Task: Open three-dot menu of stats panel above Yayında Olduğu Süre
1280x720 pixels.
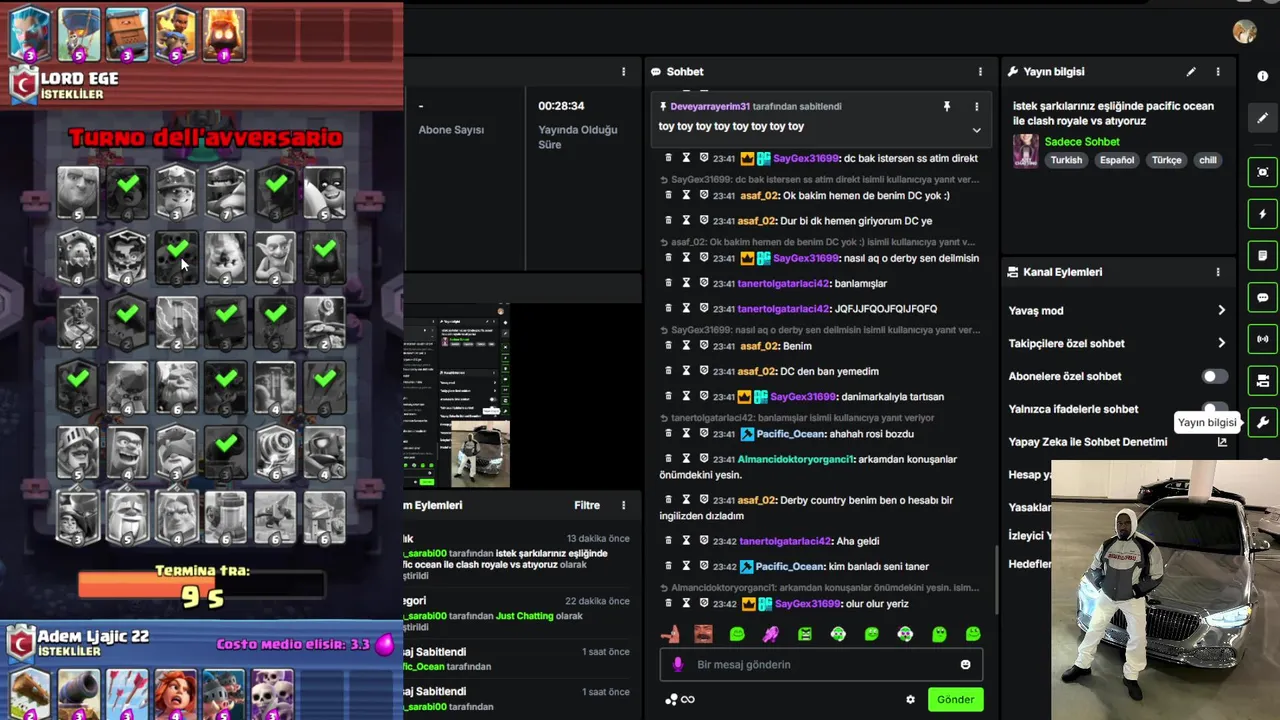Action: pos(623,72)
